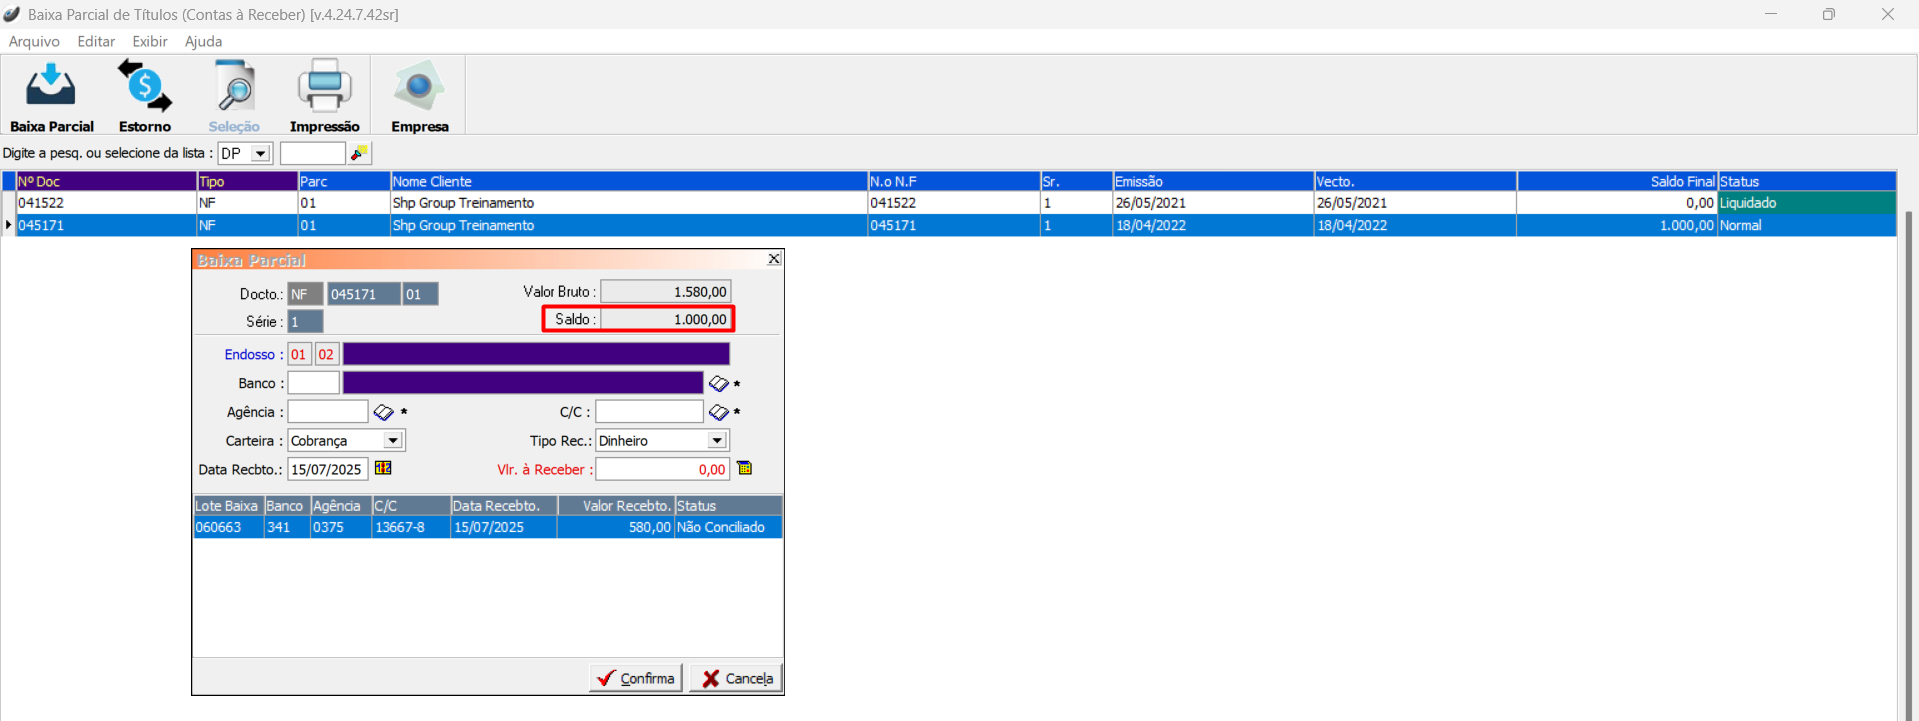Open the Arquivo menu
This screenshot has width=1919, height=721.
(34, 41)
